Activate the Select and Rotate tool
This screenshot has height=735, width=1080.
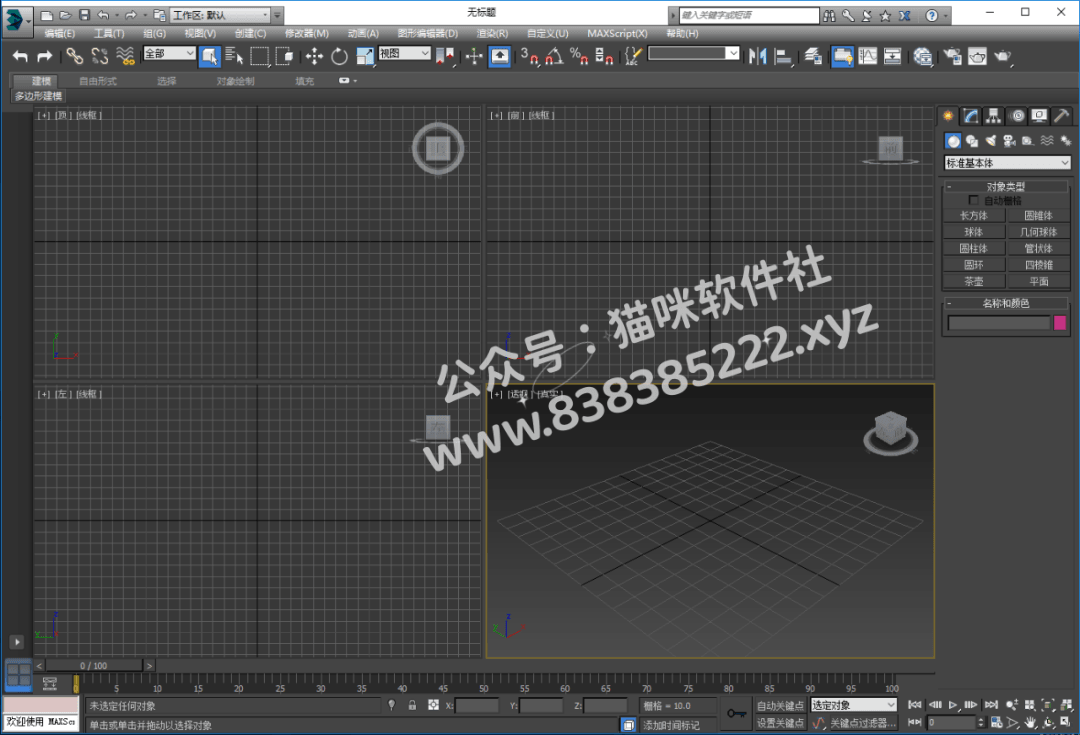339,56
